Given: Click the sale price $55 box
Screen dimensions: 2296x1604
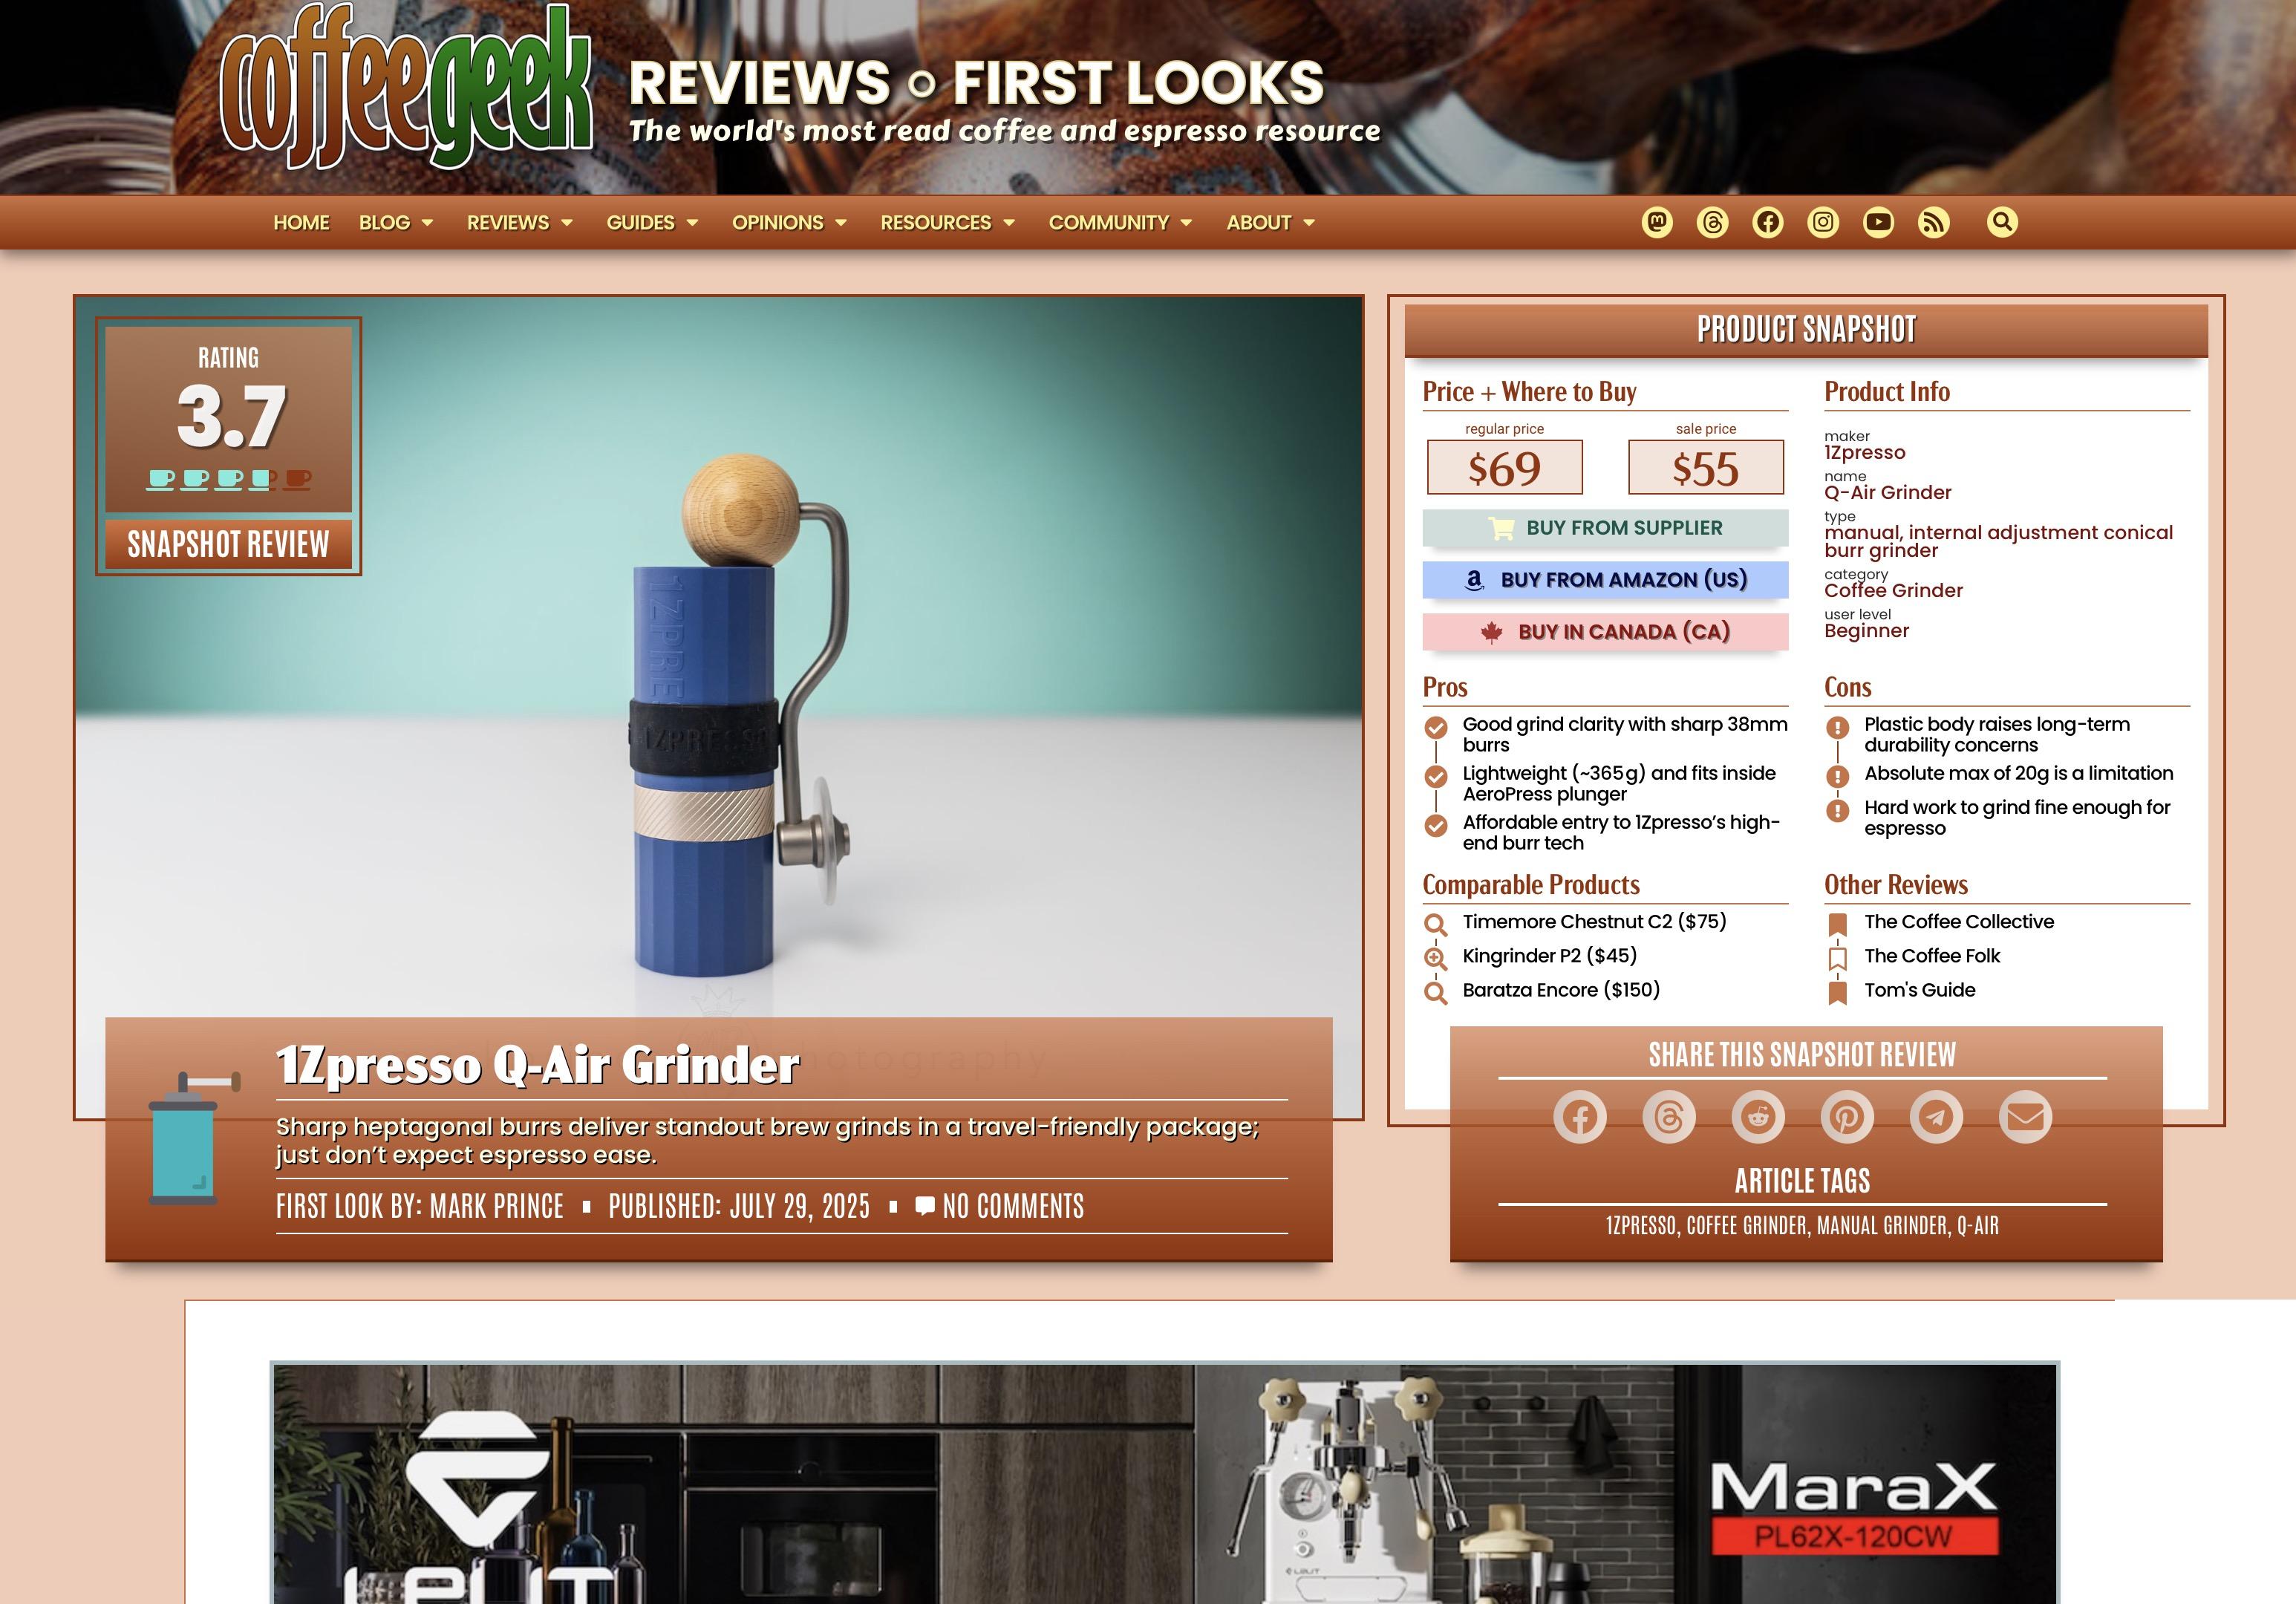Looking at the screenshot, I should pyautogui.click(x=1705, y=468).
